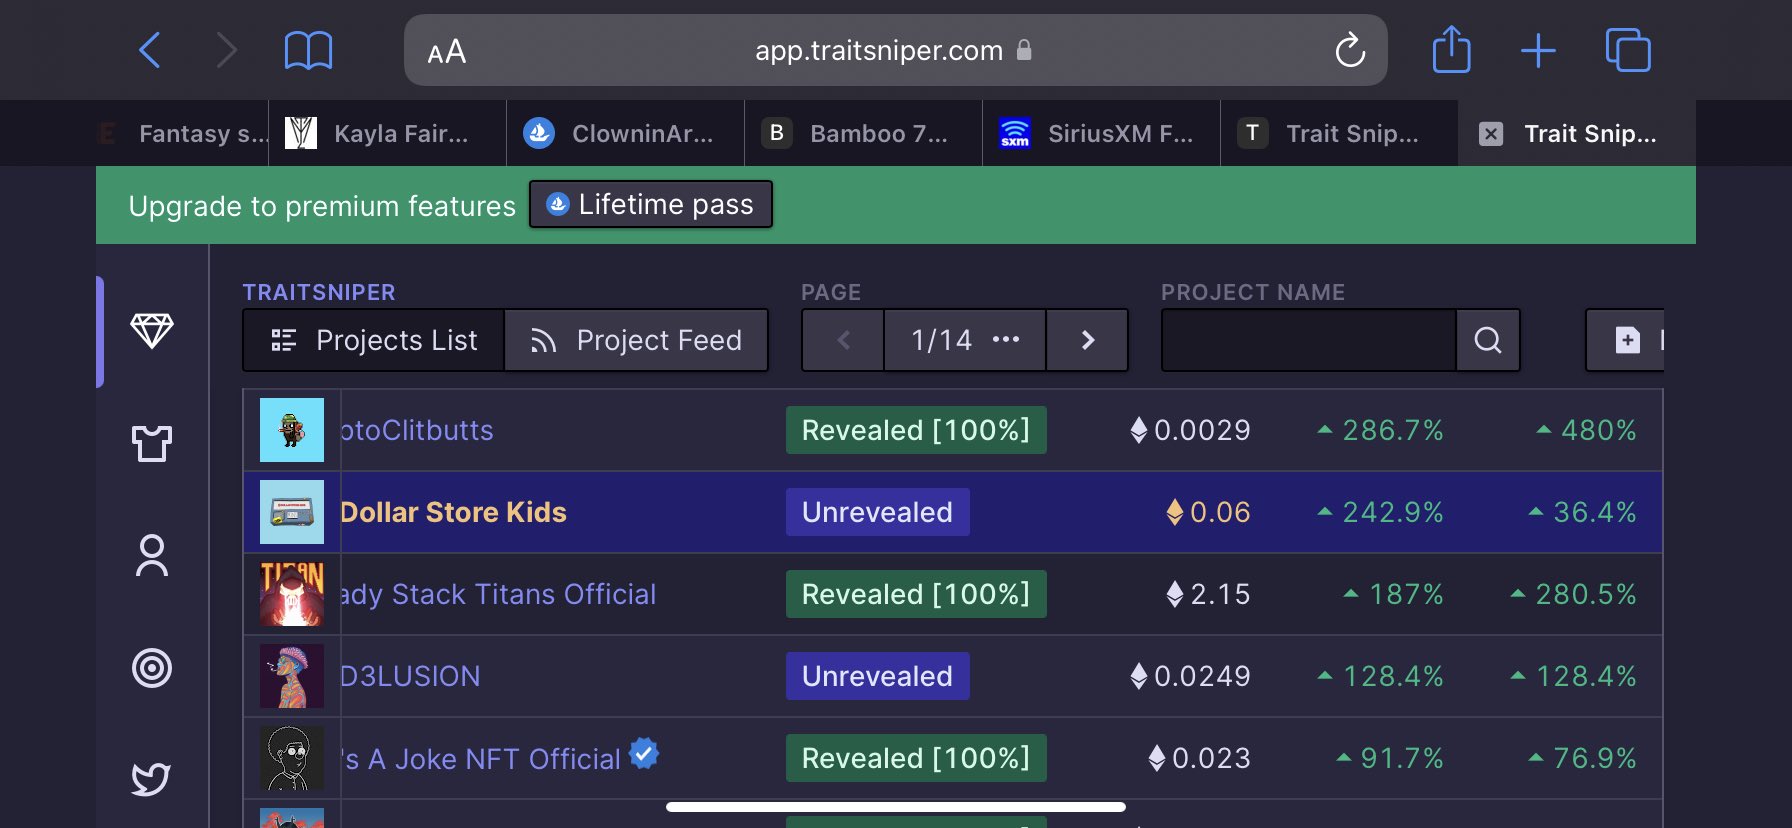Click Revealed [100%] badge for otoClitbutts
The image size is (1792, 828).
point(916,430)
